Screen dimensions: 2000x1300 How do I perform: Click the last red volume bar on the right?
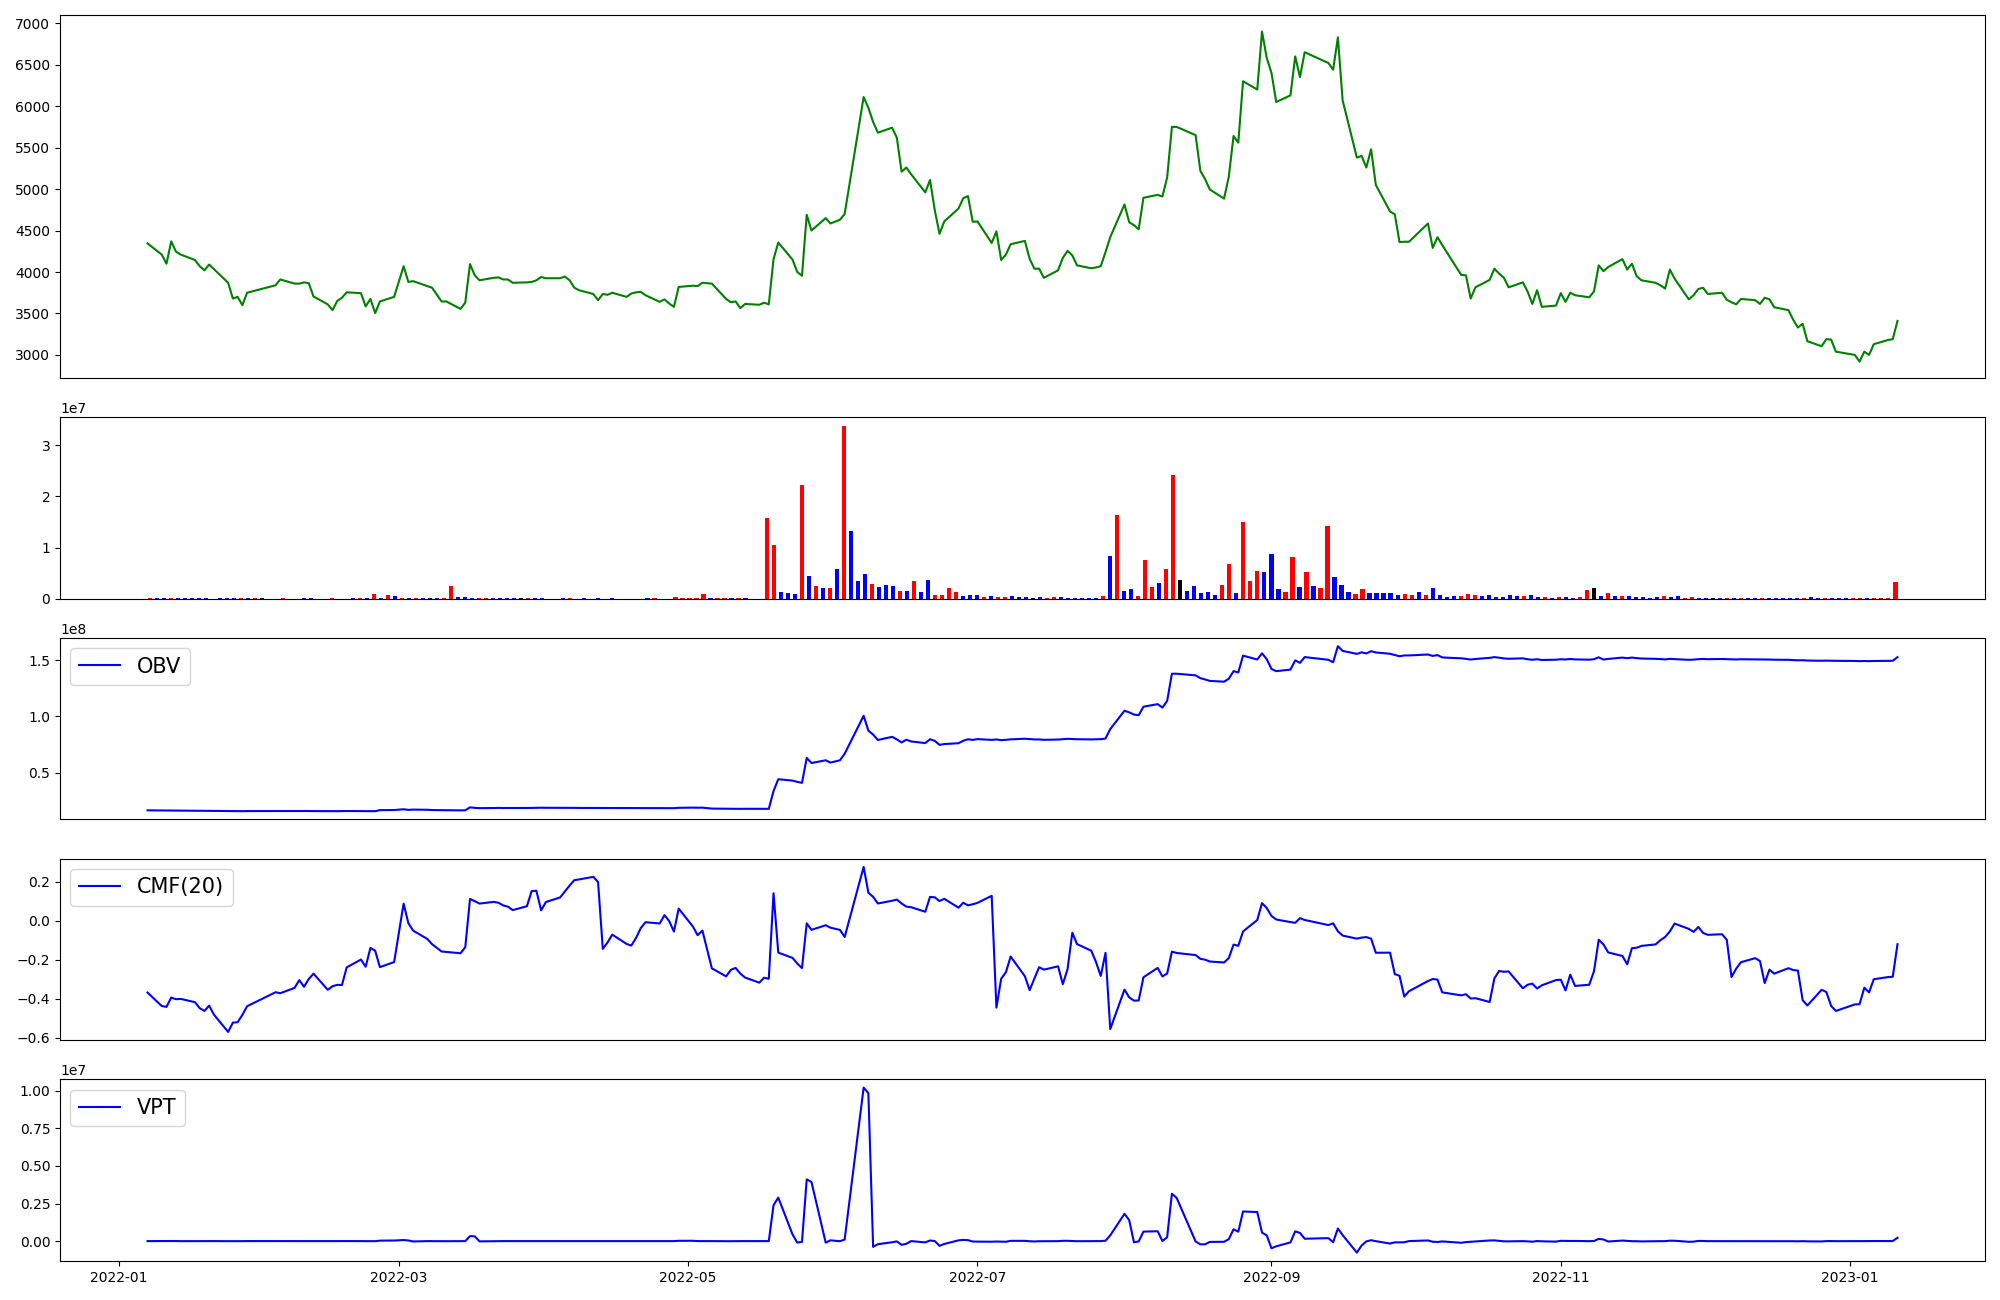1895,591
